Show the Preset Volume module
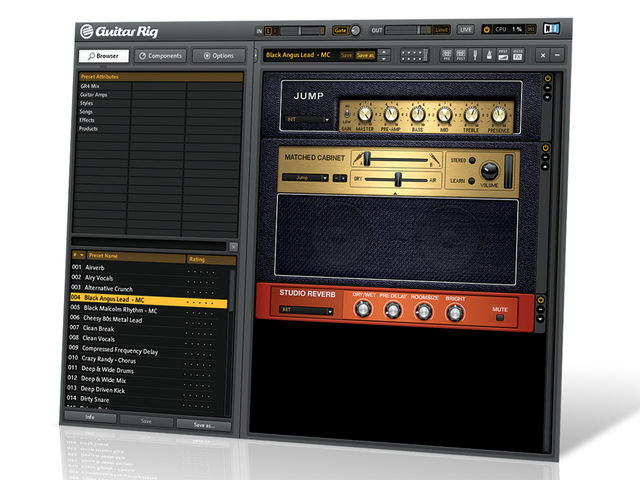The width and height of the screenshot is (640, 480). [x=503, y=55]
